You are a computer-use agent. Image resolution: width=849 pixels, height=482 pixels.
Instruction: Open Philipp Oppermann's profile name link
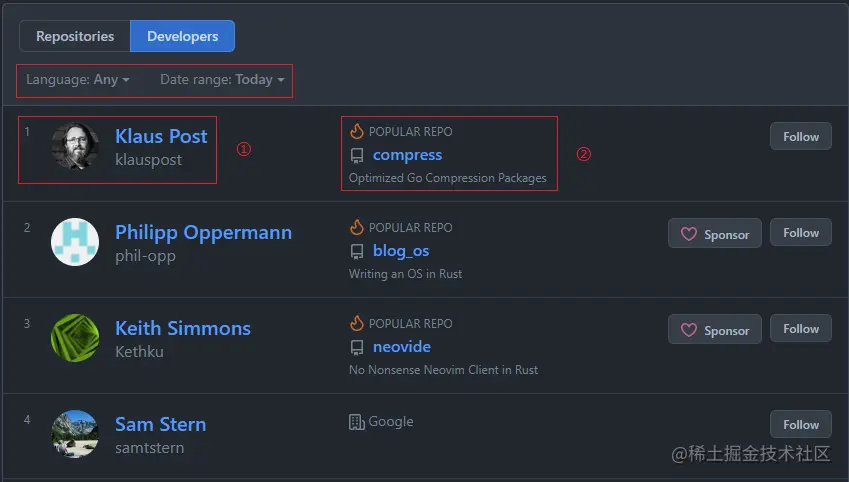(203, 232)
